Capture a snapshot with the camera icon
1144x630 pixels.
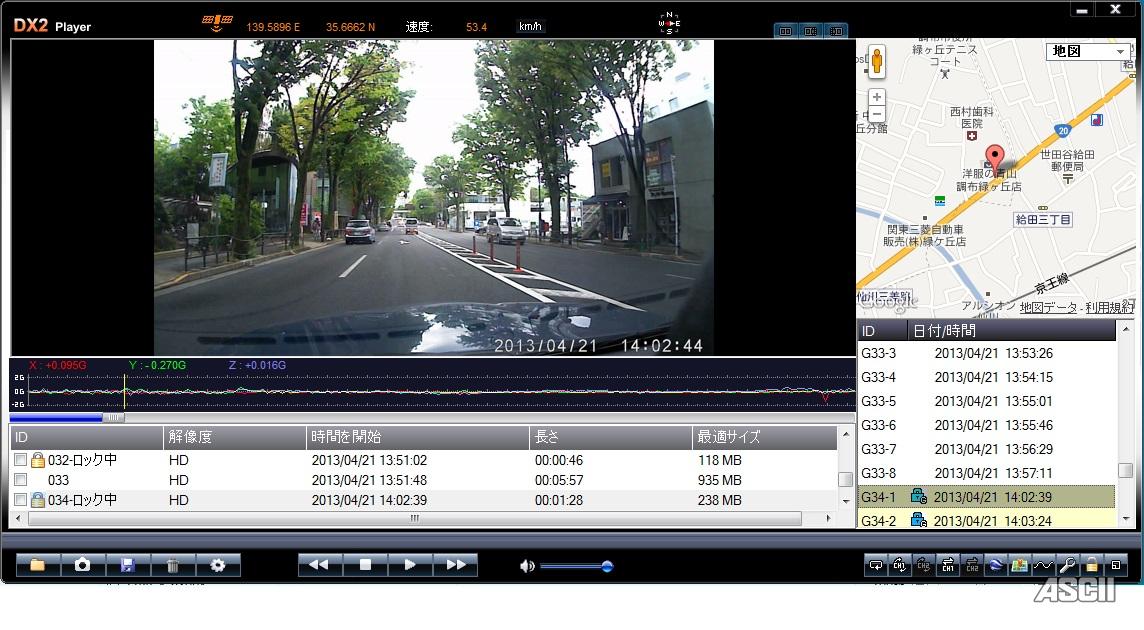click(x=82, y=565)
